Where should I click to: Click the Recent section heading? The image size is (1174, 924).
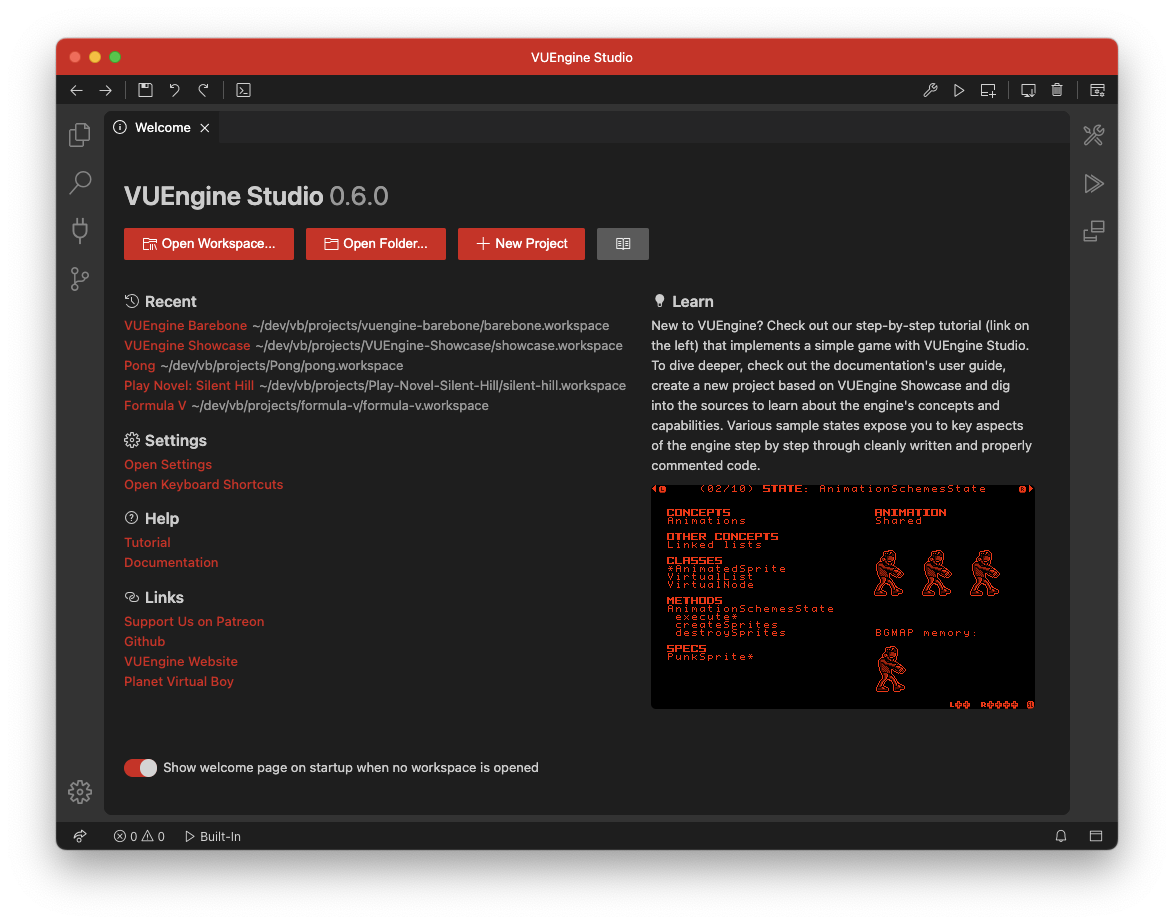pos(160,302)
